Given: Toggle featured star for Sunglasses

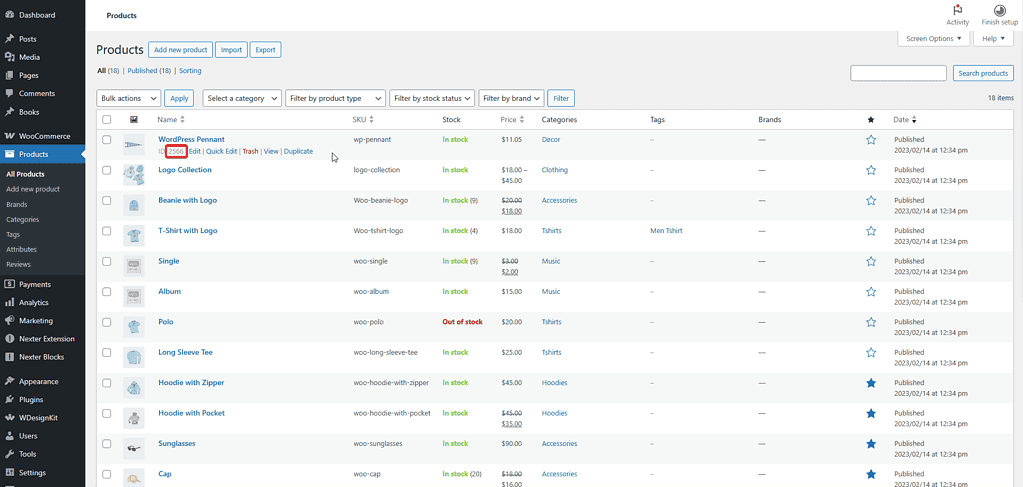Looking at the screenshot, I should pyautogui.click(x=870, y=444).
